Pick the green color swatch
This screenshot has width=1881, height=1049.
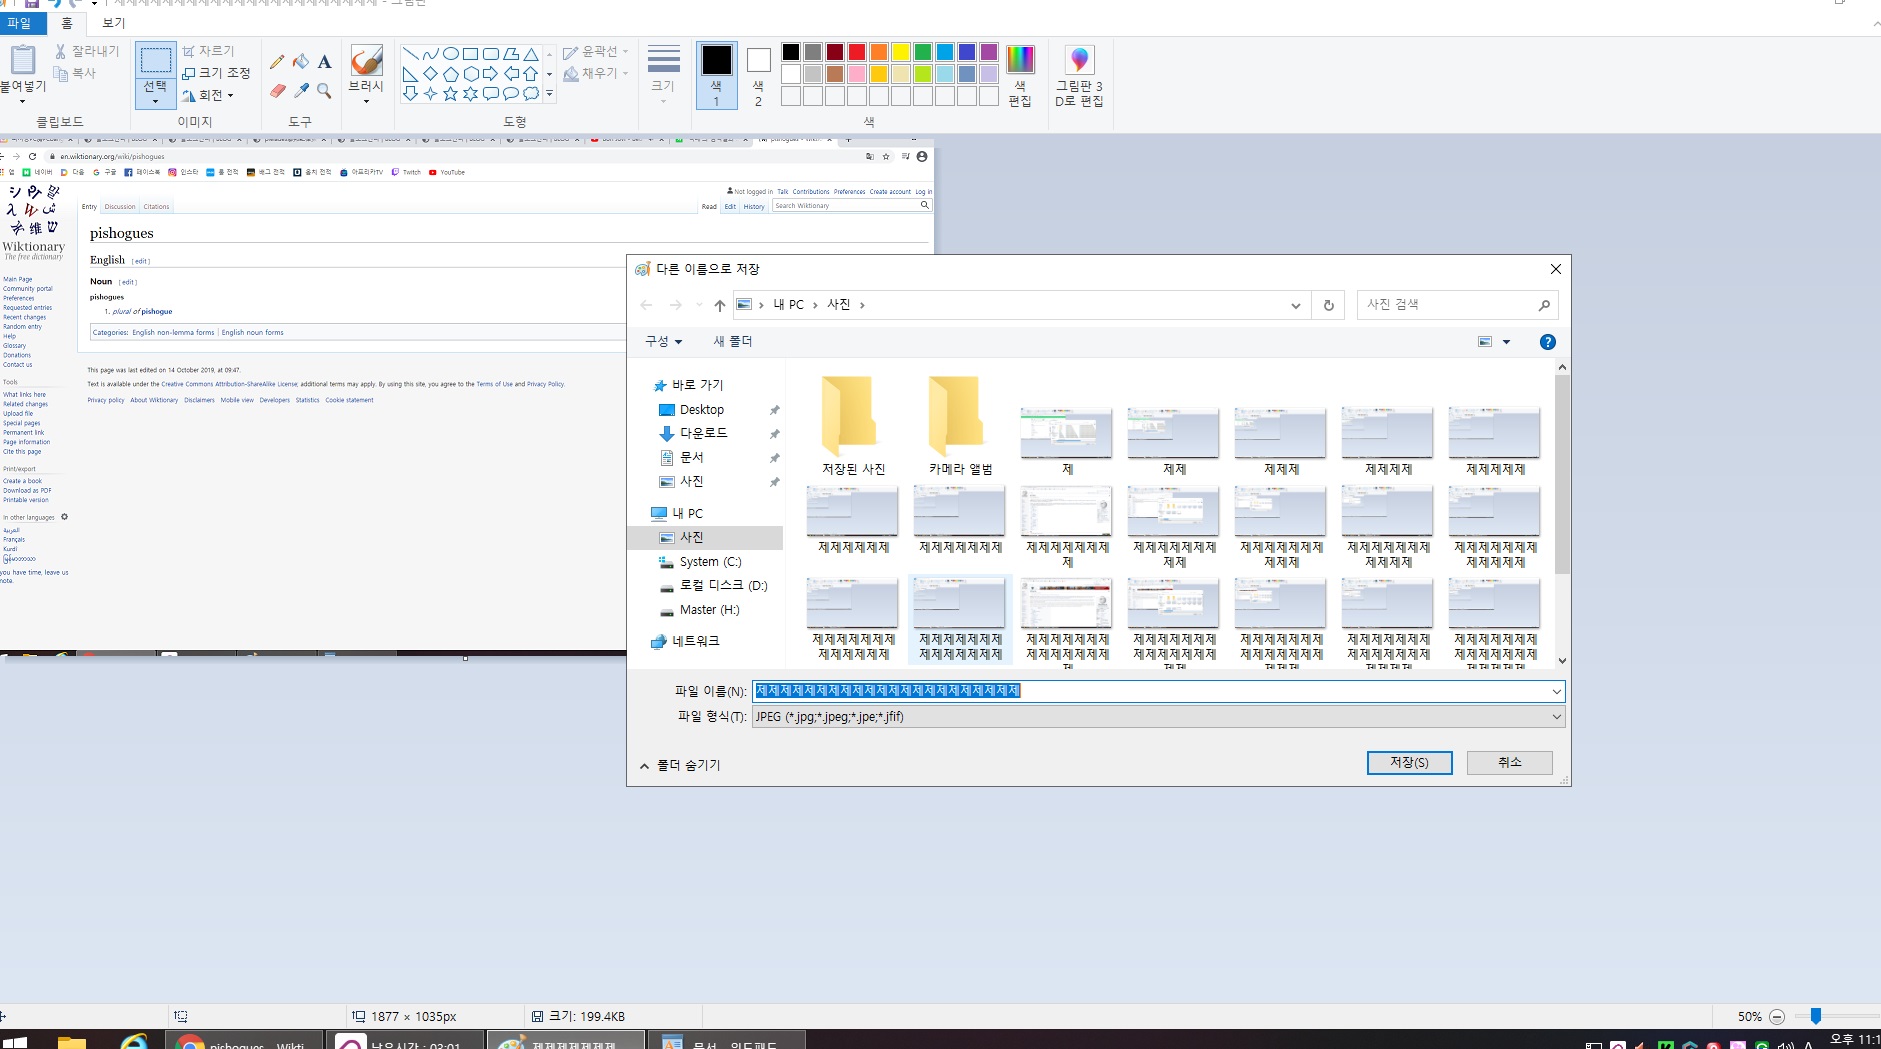[x=922, y=52]
